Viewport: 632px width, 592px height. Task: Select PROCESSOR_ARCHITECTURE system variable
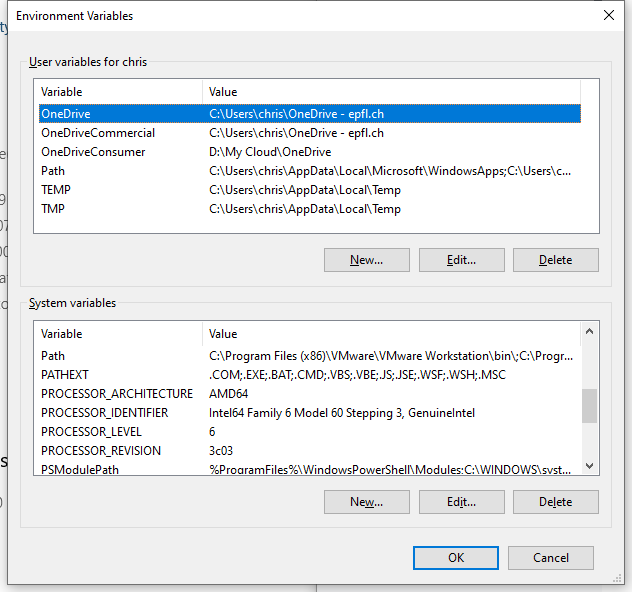pos(117,394)
